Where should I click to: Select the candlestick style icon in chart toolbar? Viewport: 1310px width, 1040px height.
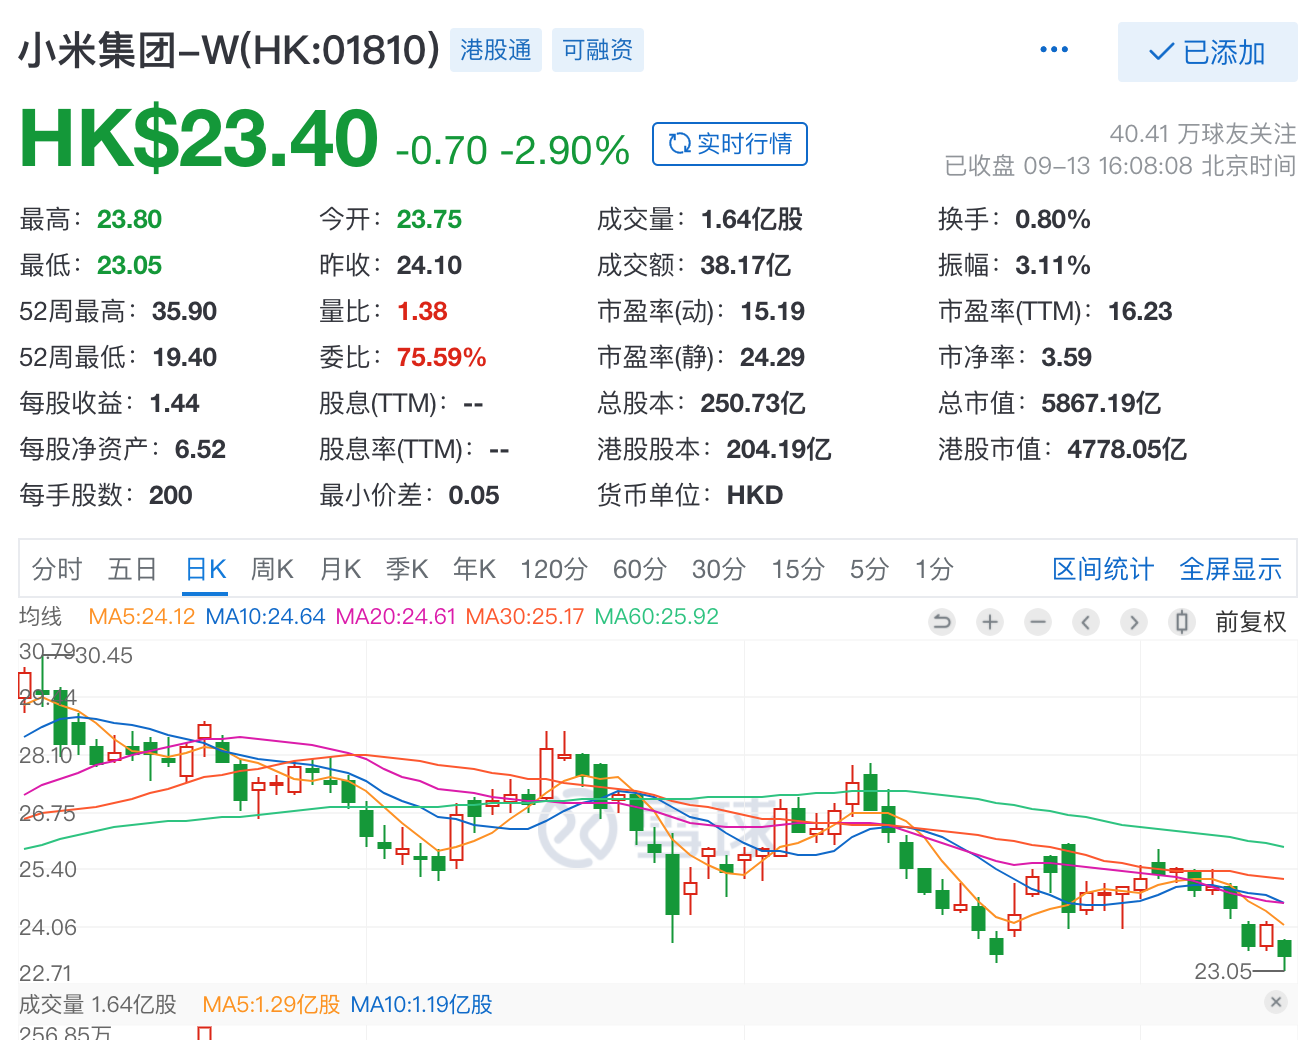[x=1182, y=622]
